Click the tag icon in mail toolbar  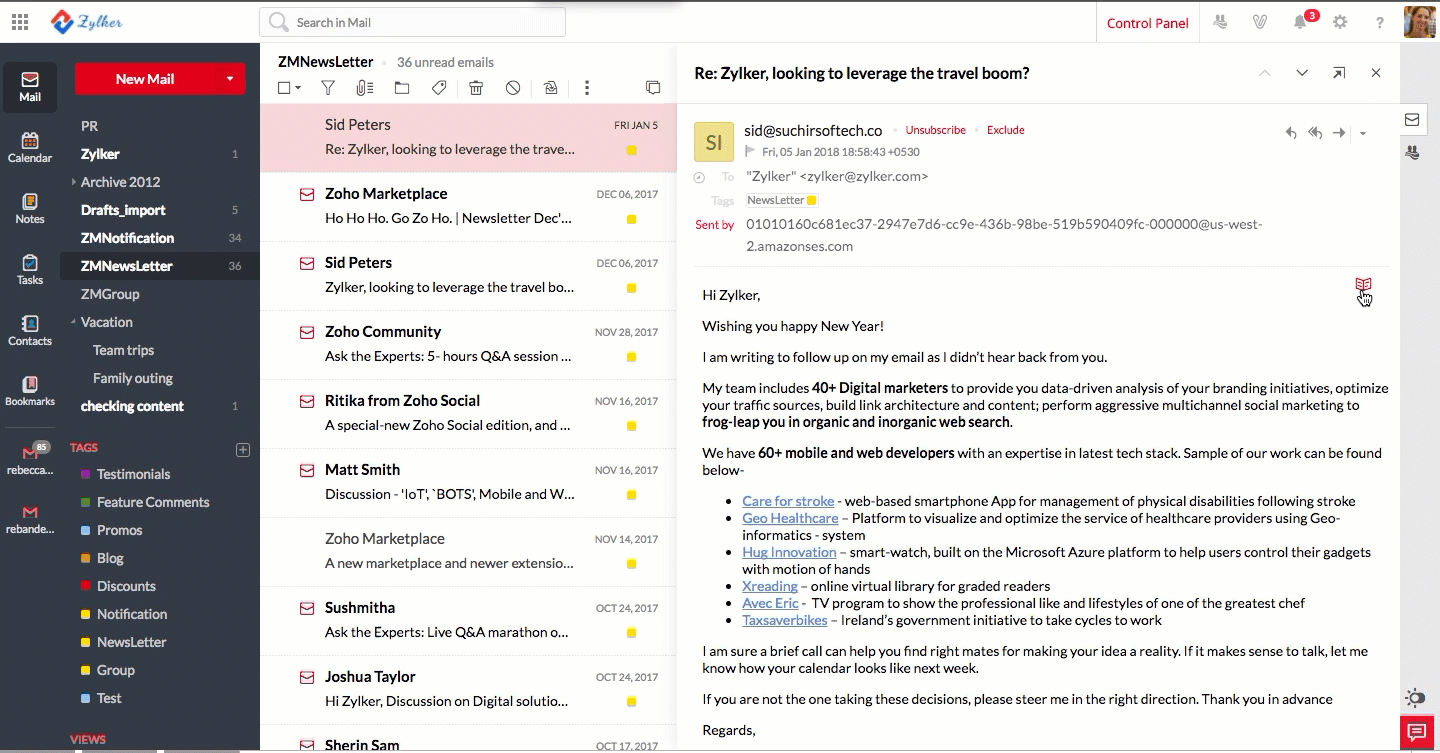pyautogui.click(x=439, y=88)
